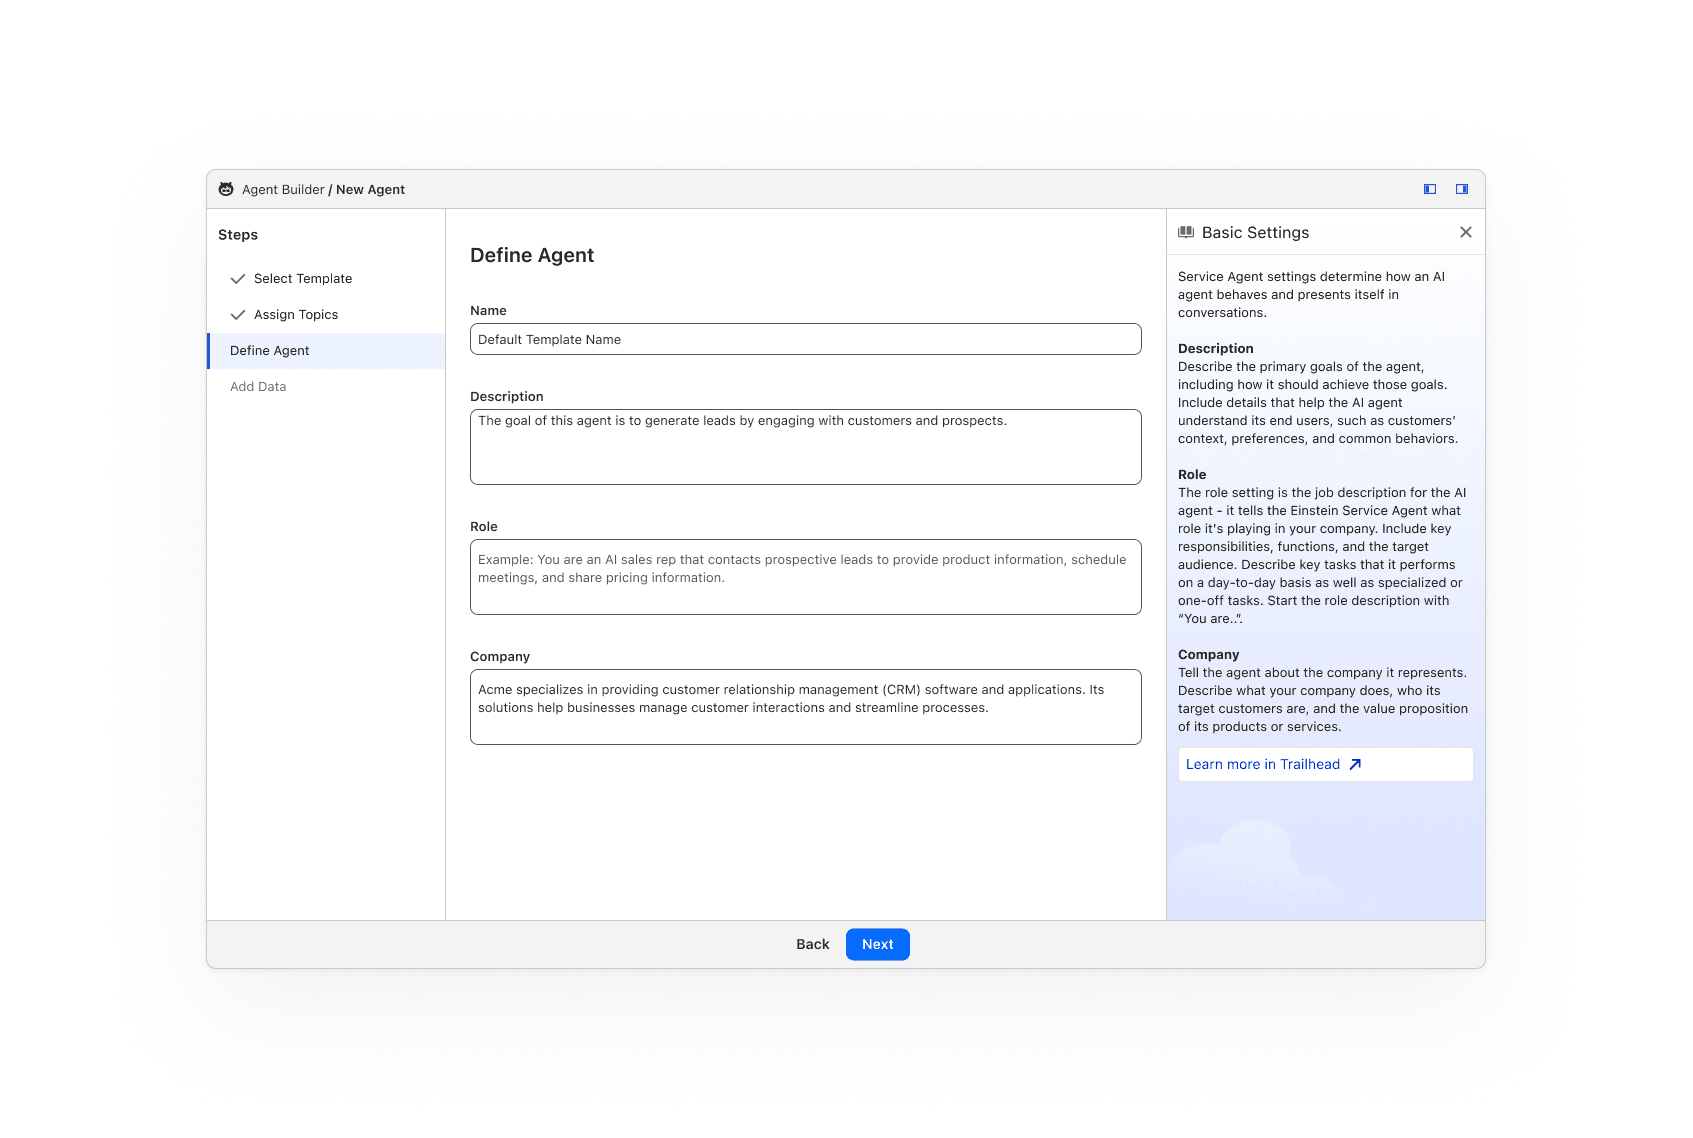The width and height of the screenshot is (1693, 1138).
Task: Click the Company field label in the form
Action: coord(500,657)
